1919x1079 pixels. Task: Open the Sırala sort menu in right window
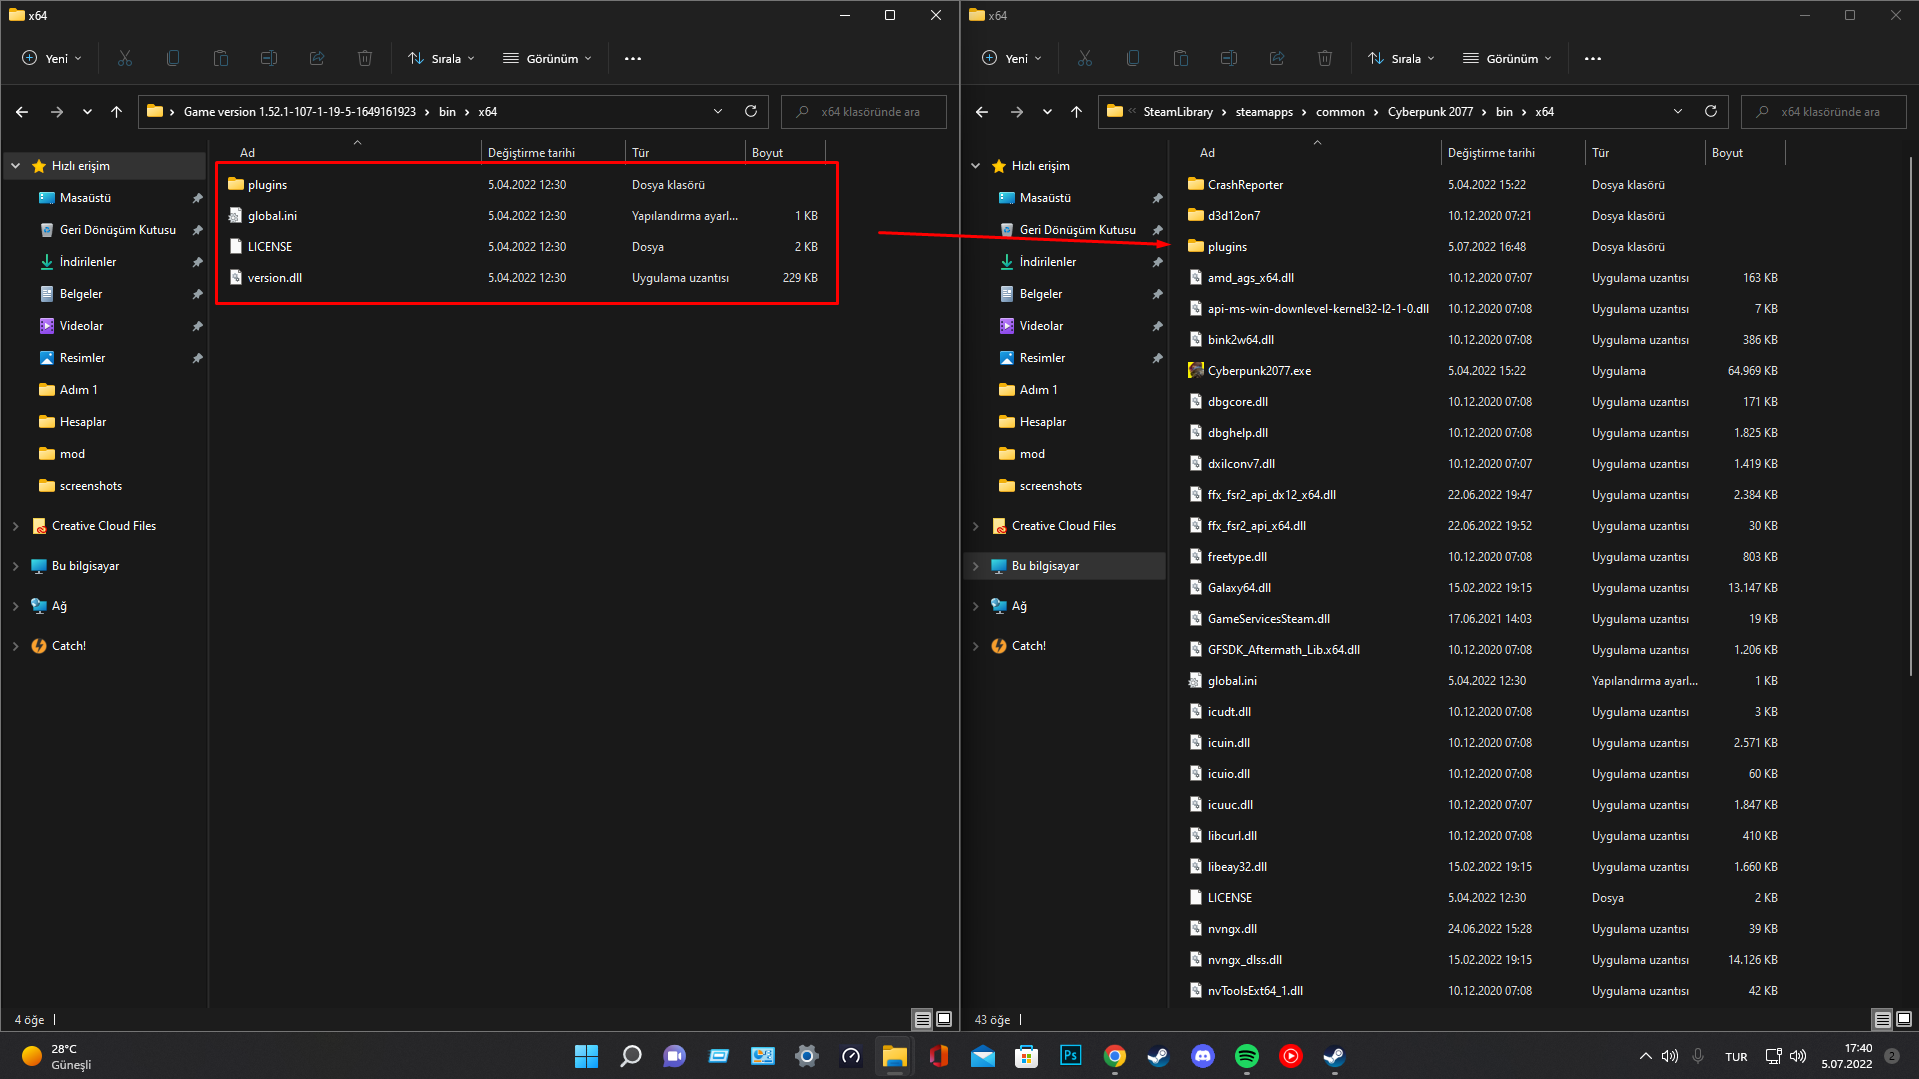1401,58
